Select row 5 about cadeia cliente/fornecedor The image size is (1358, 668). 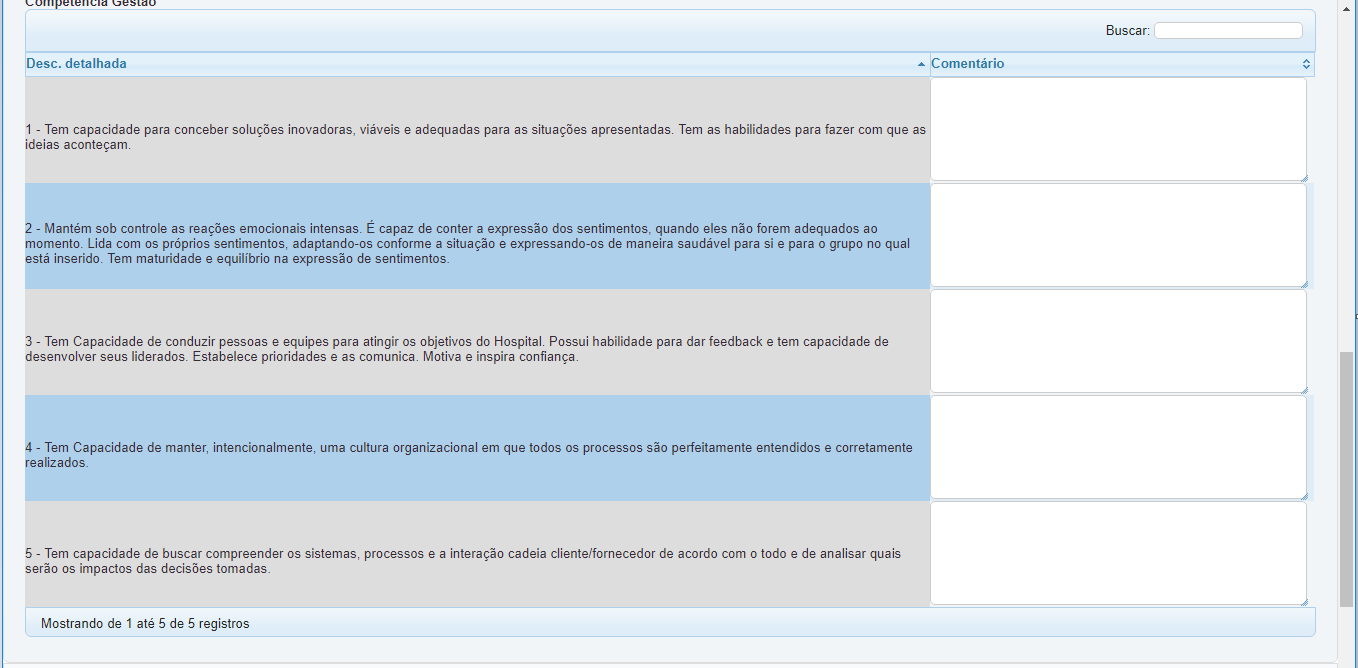pos(476,561)
